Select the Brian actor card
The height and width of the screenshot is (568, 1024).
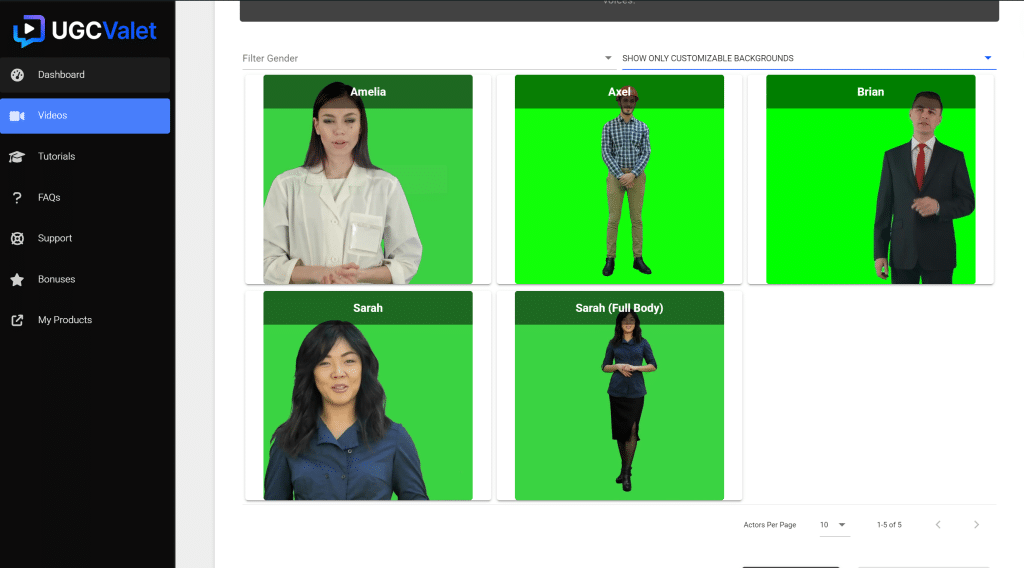[871, 180]
